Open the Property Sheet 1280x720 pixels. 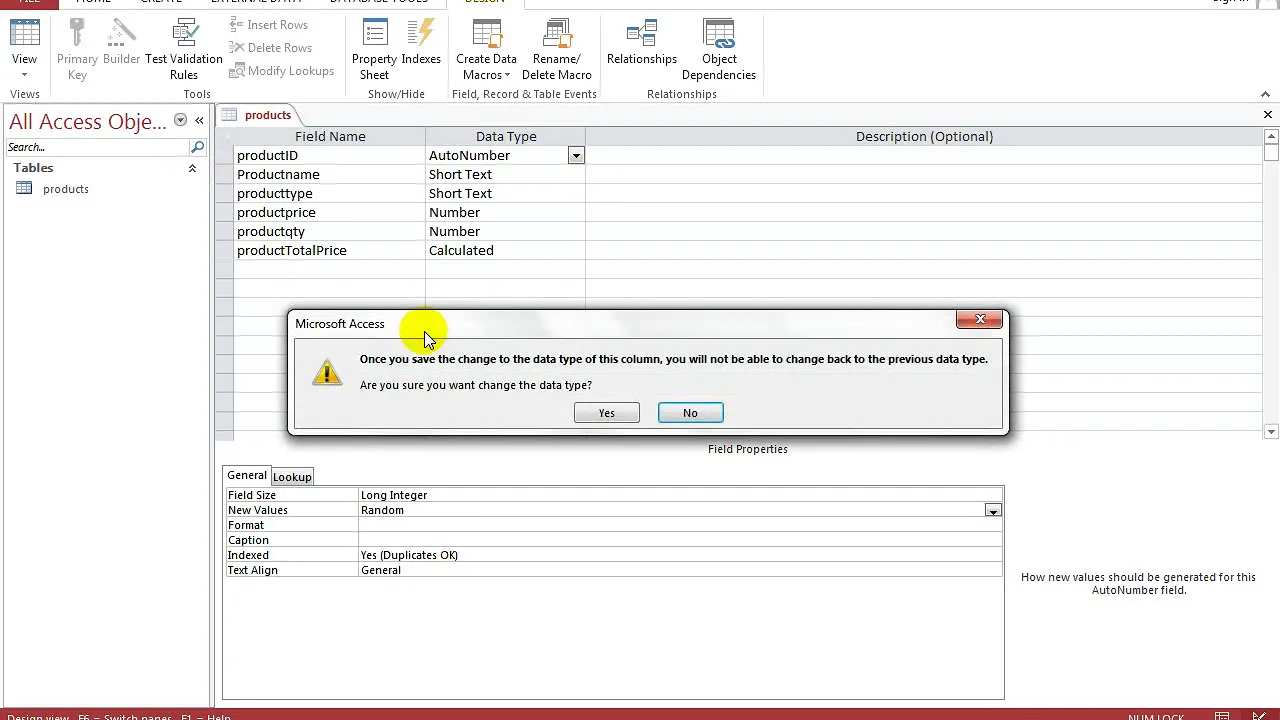[x=374, y=50]
